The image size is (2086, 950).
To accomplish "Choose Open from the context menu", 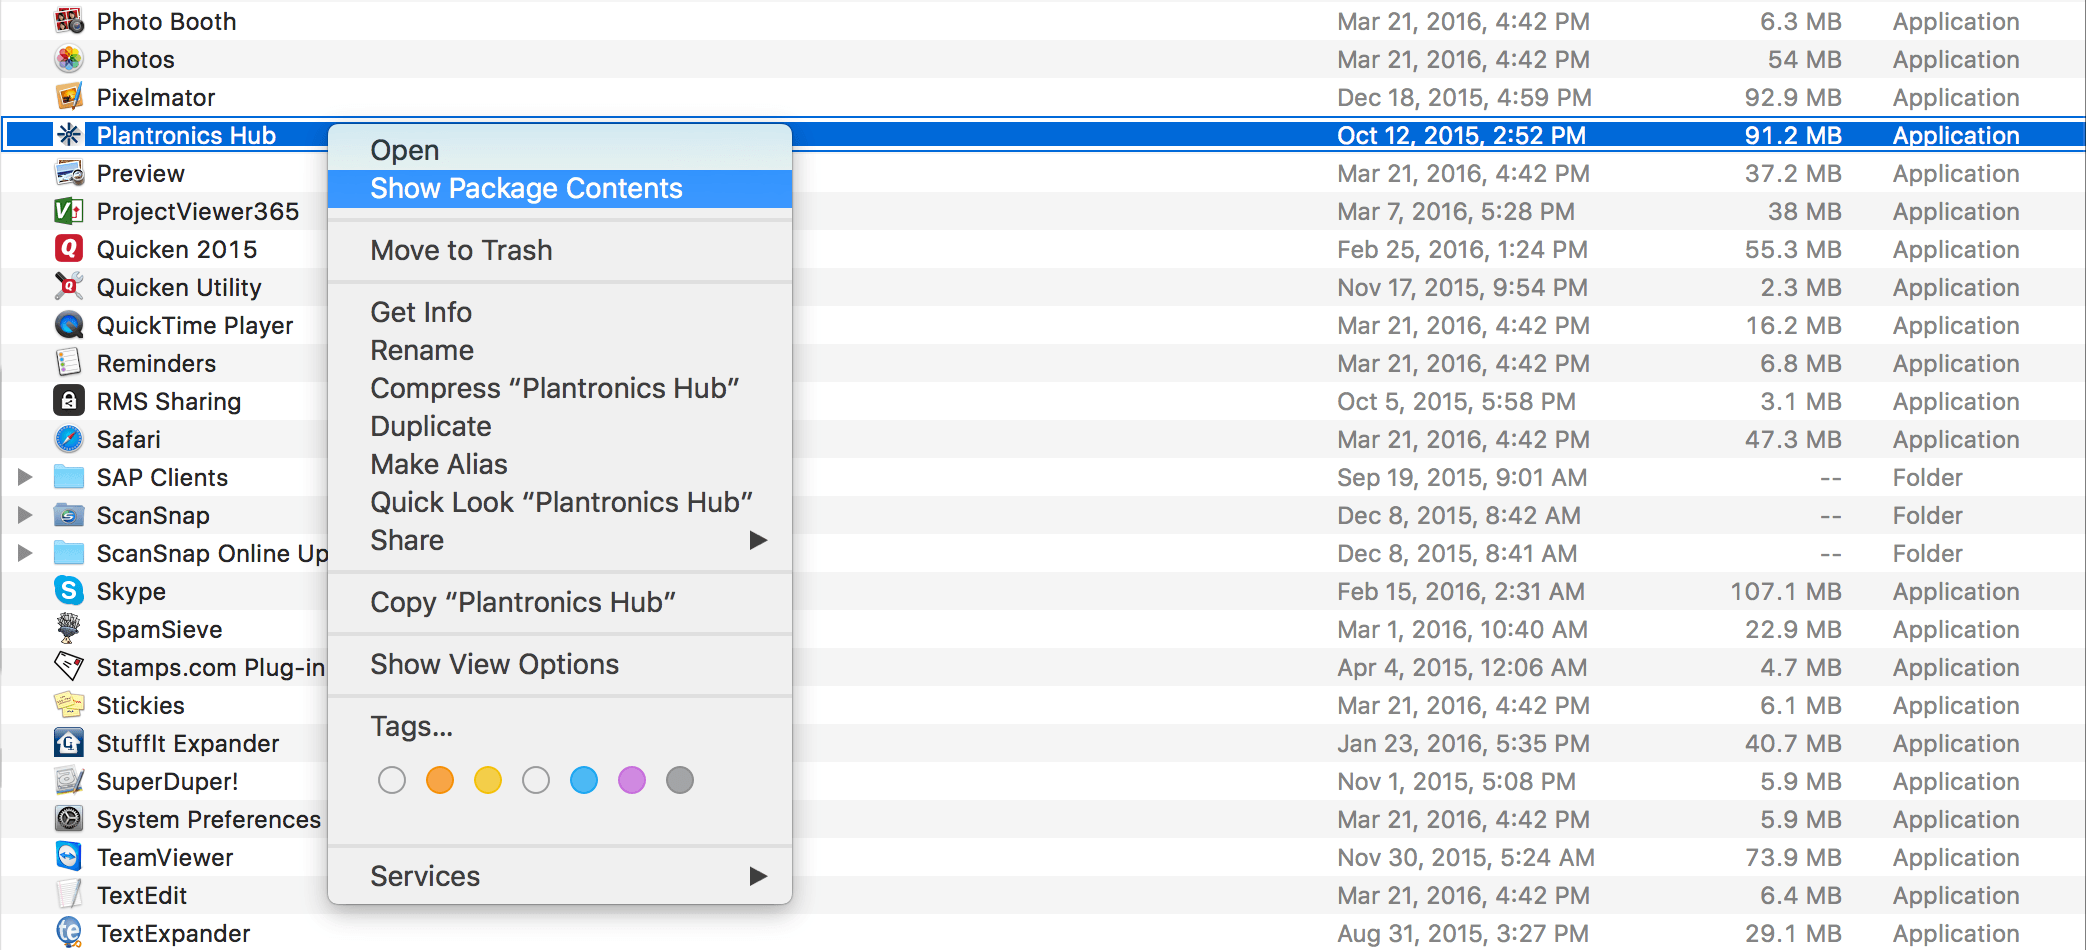I will tap(560, 150).
